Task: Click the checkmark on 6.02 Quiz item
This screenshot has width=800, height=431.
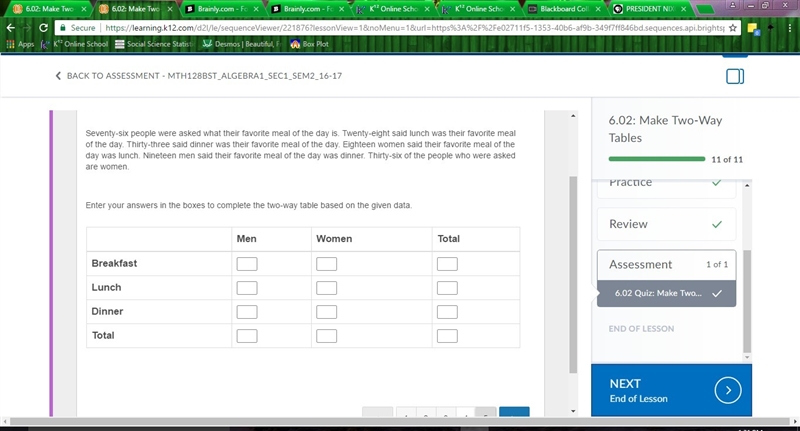Action: [x=717, y=293]
